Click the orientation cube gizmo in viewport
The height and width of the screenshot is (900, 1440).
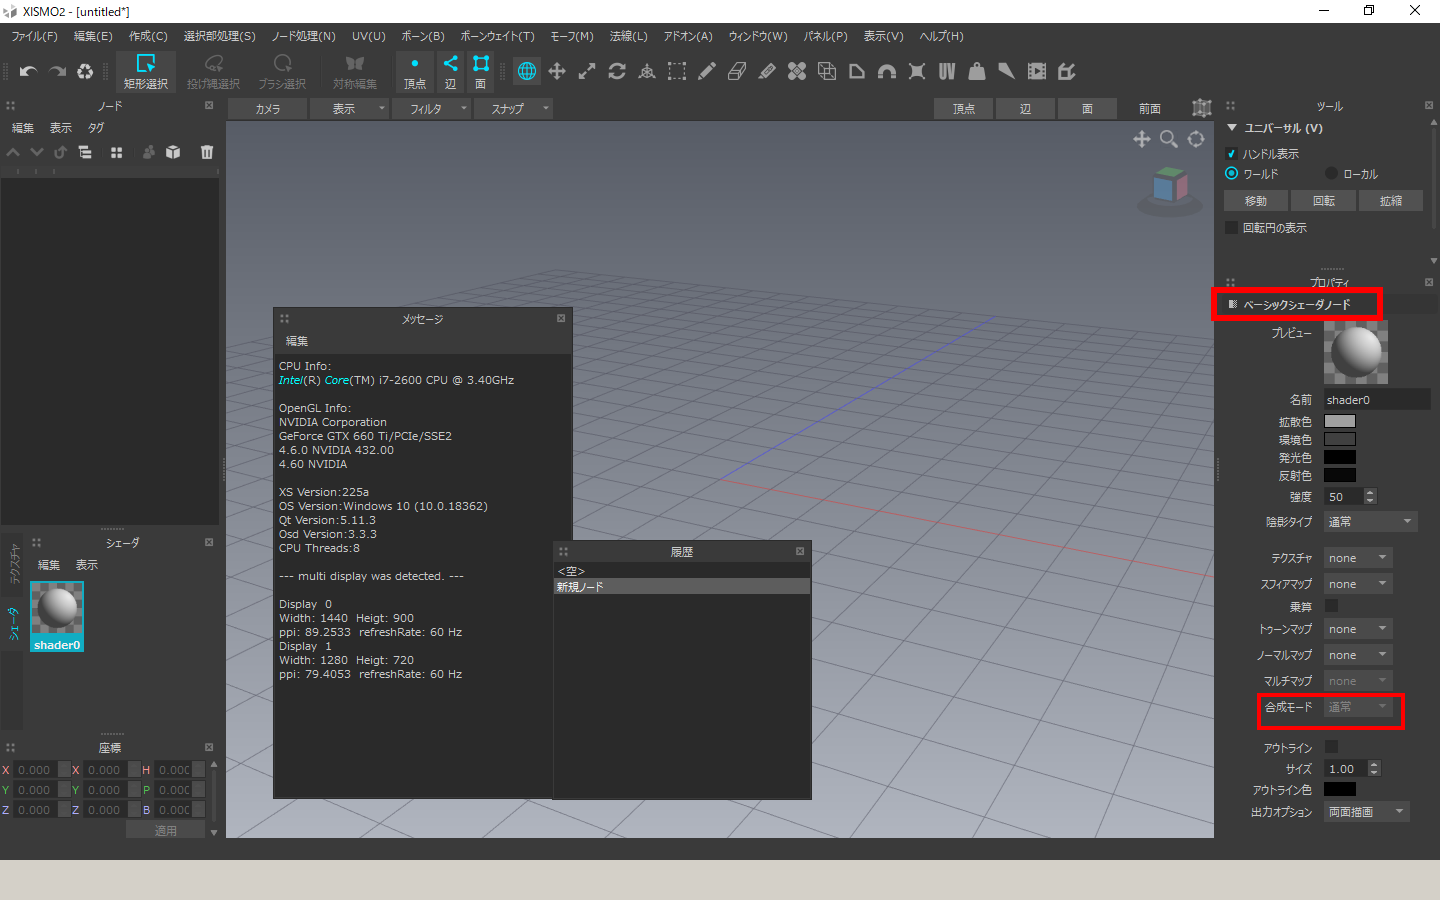click(1170, 188)
